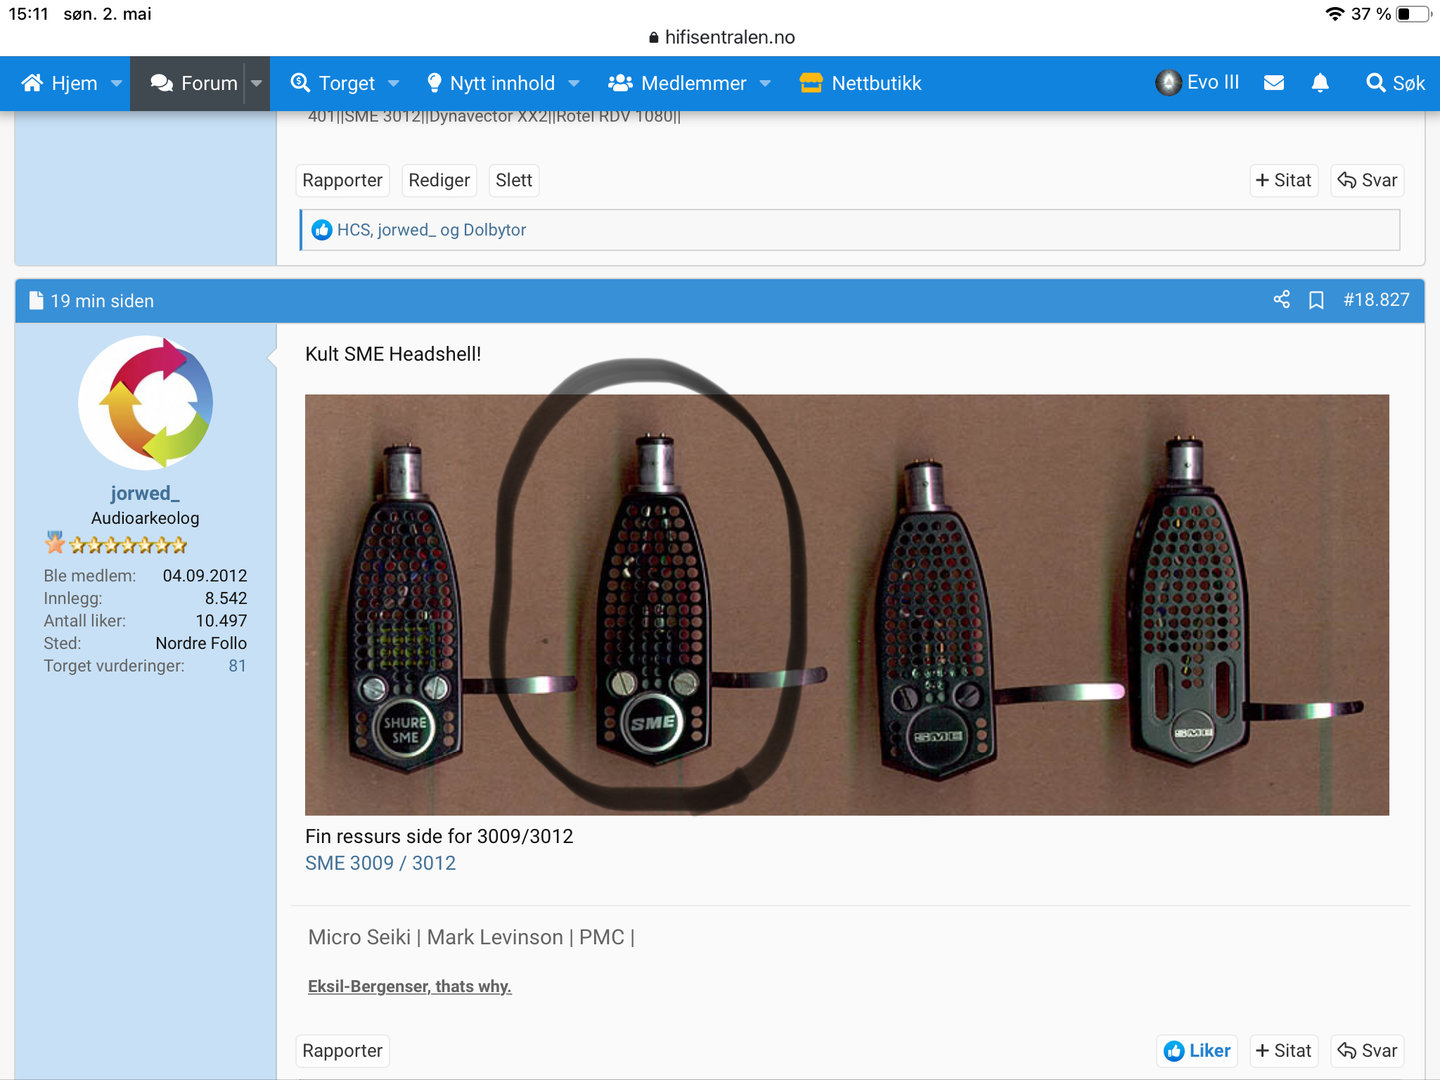
Task: Click + Sitat on the upper post
Action: tap(1284, 180)
